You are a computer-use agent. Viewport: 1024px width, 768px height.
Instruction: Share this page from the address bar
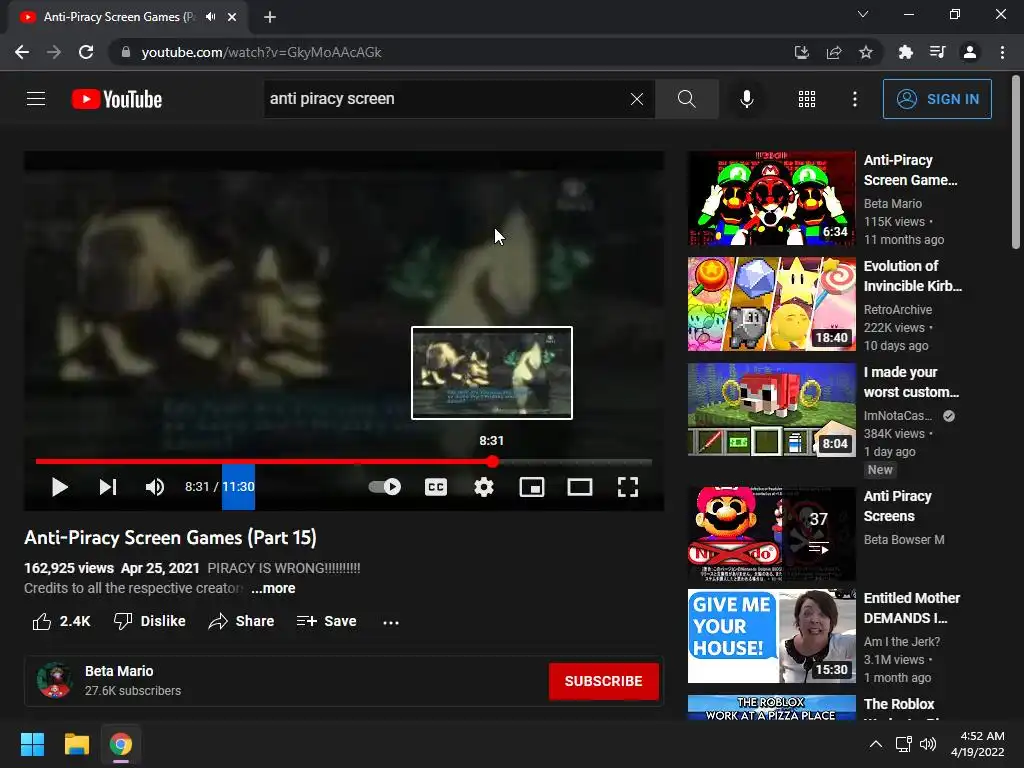[834, 52]
